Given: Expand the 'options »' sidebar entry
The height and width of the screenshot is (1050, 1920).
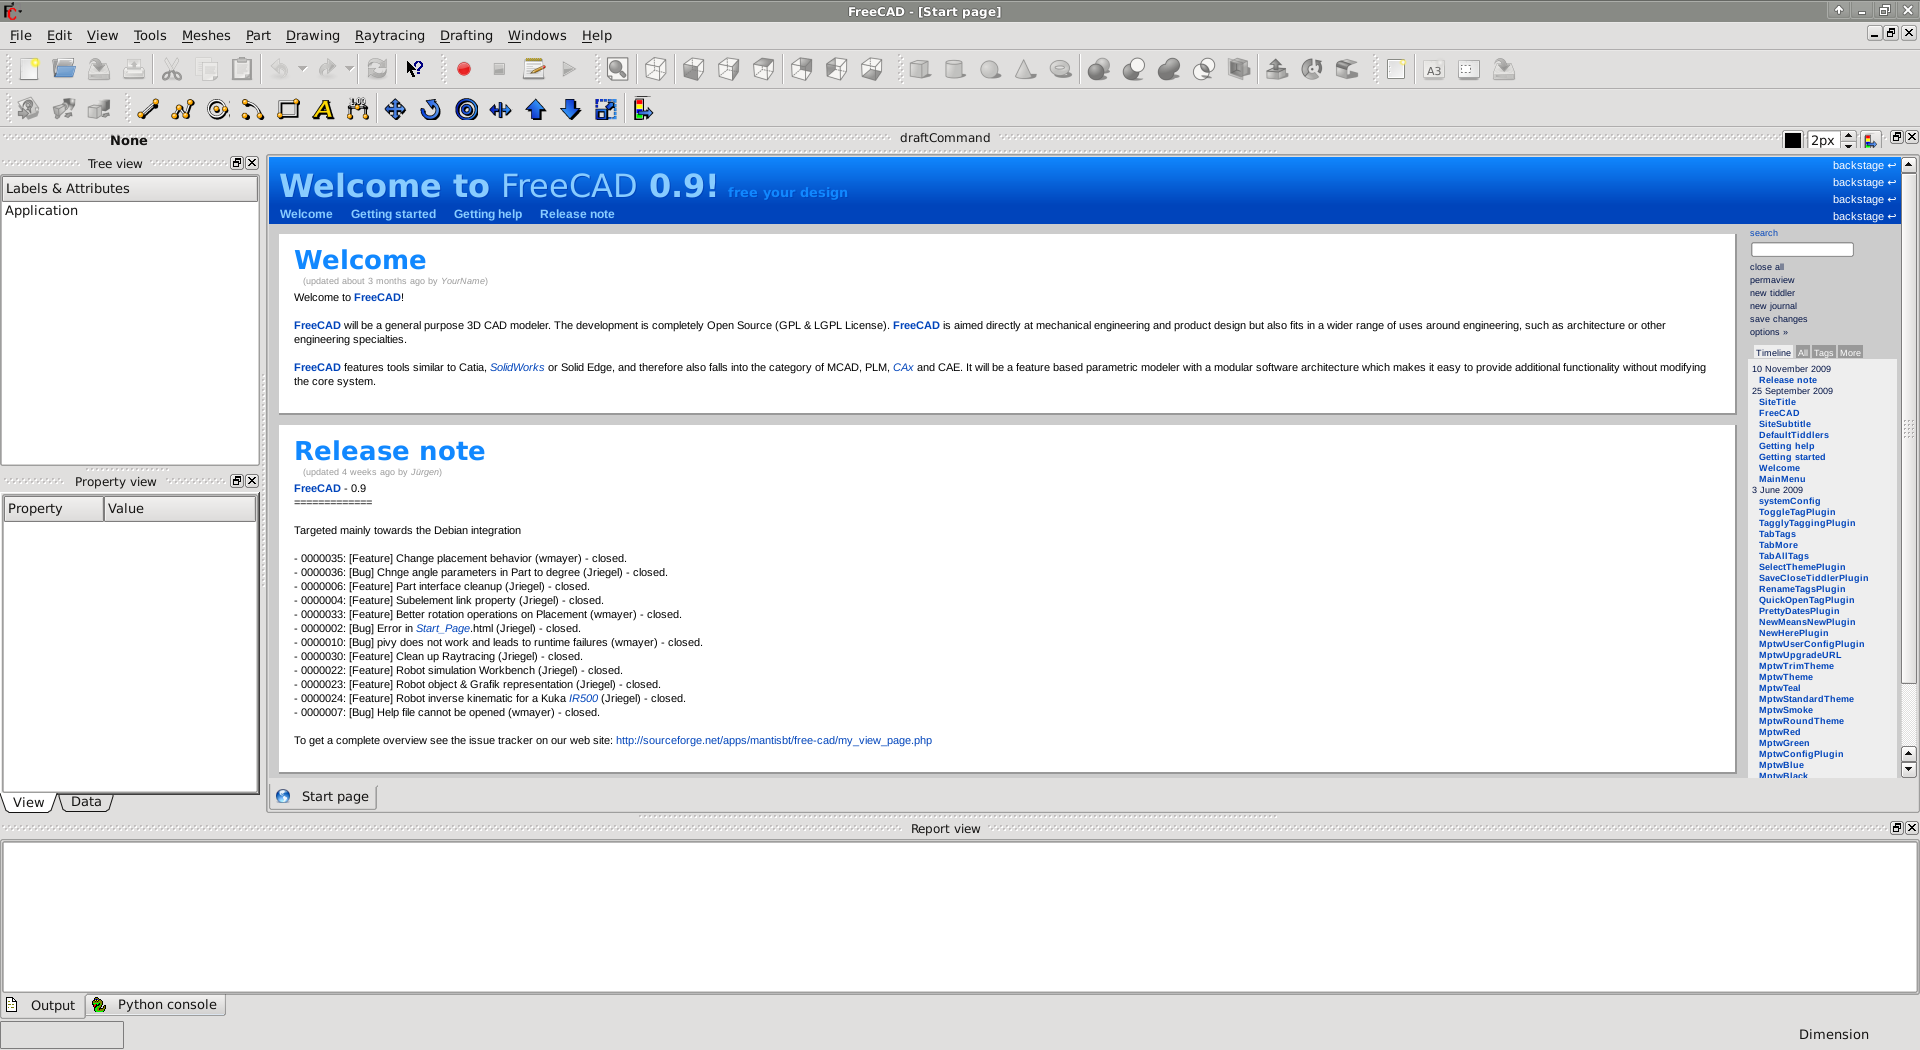Looking at the screenshot, I should click(1768, 332).
